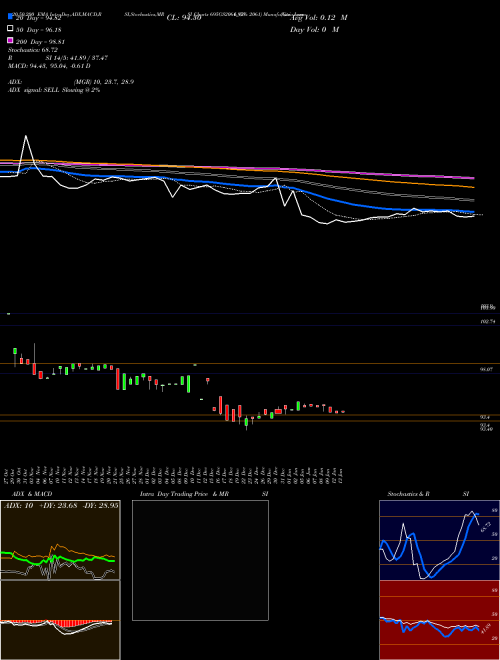Image resolution: width=500 pixels, height=660 pixels.
Task: Click the last candlestick on the right
Action: [343, 412]
